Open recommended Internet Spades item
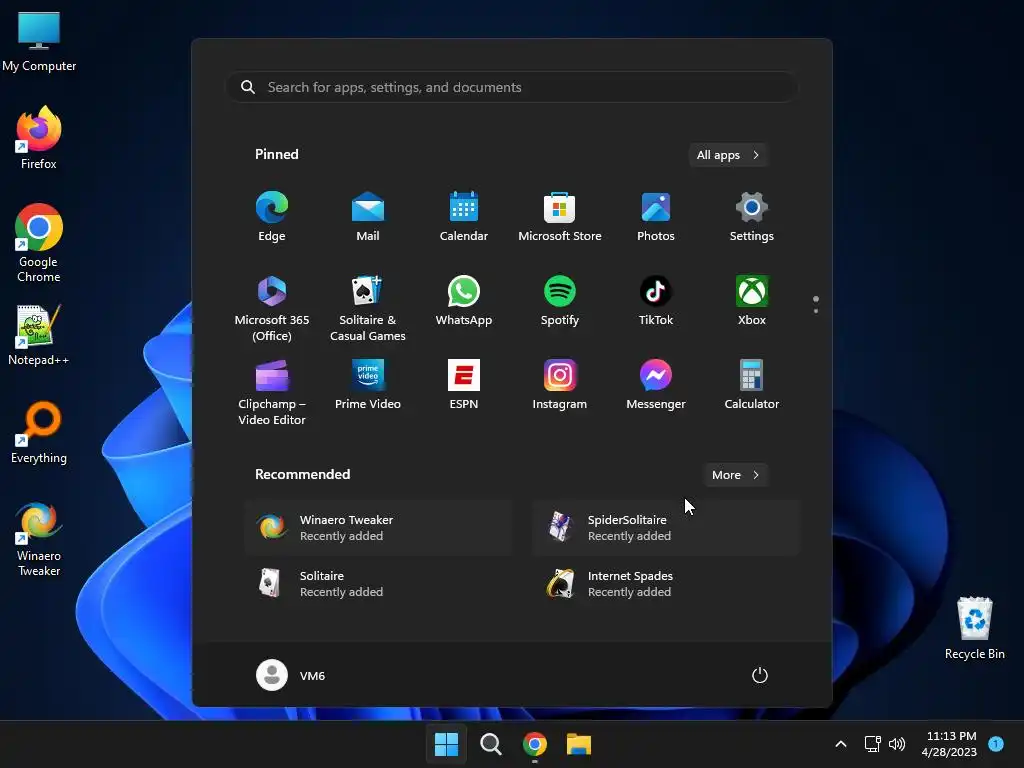 pyautogui.click(x=666, y=584)
